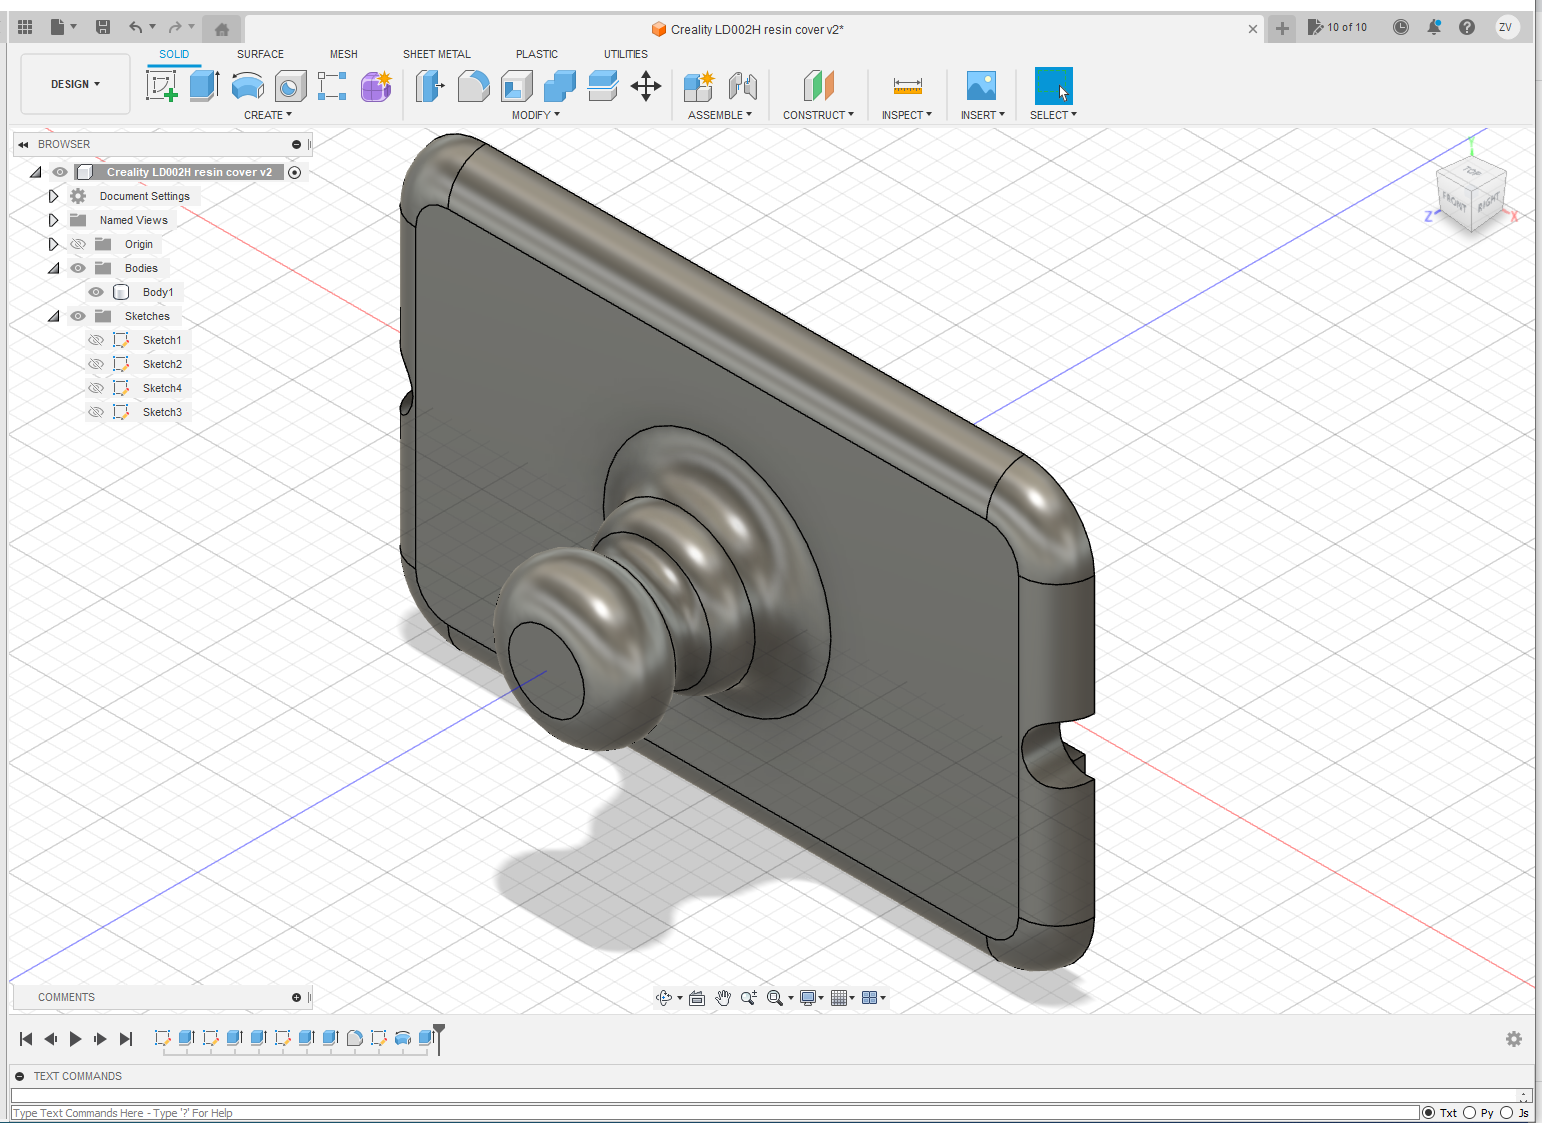Viewport: 1542px width, 1123px height.
Task: Select the Pan hand tool
Action: pyautogui.click(x=723, y=998)
